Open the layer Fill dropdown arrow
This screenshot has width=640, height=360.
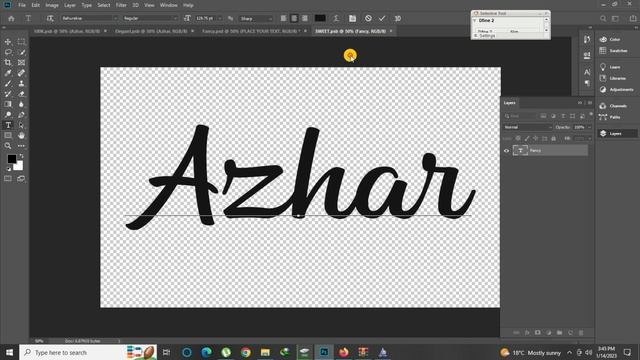click(x=589, y=138)
